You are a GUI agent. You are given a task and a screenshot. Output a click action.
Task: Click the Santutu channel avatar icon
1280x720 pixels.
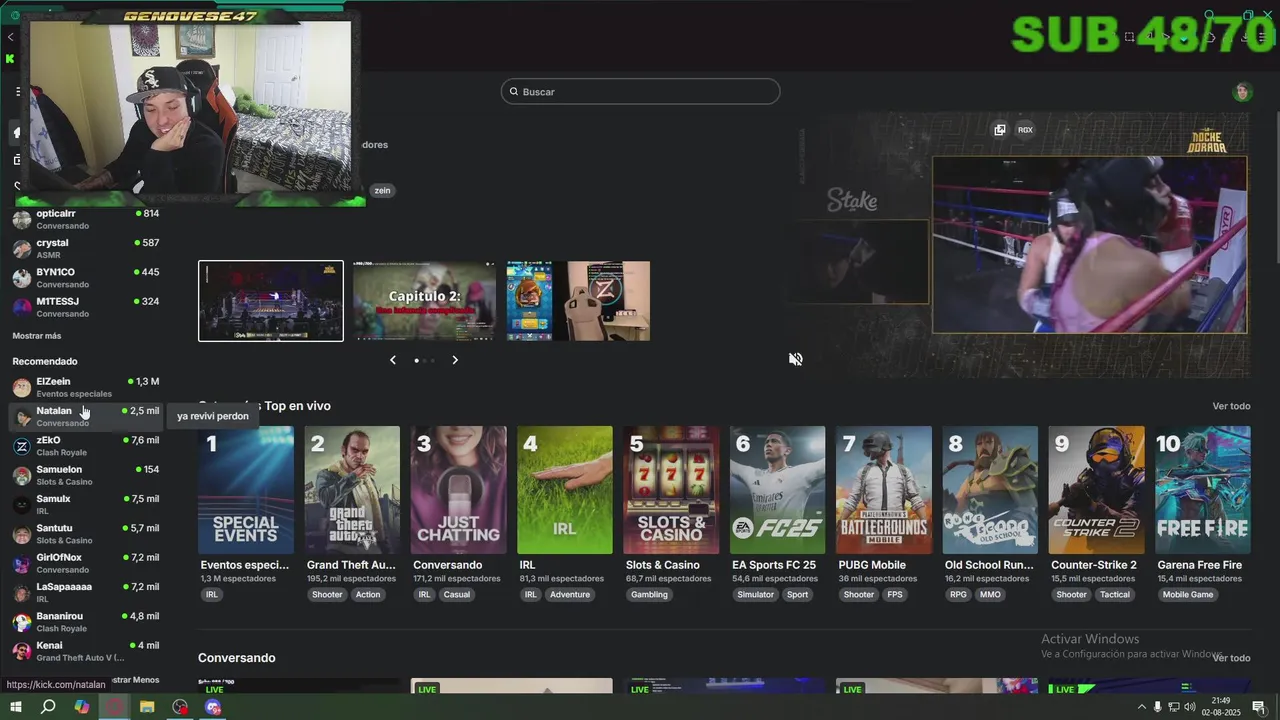click(22, 534)
